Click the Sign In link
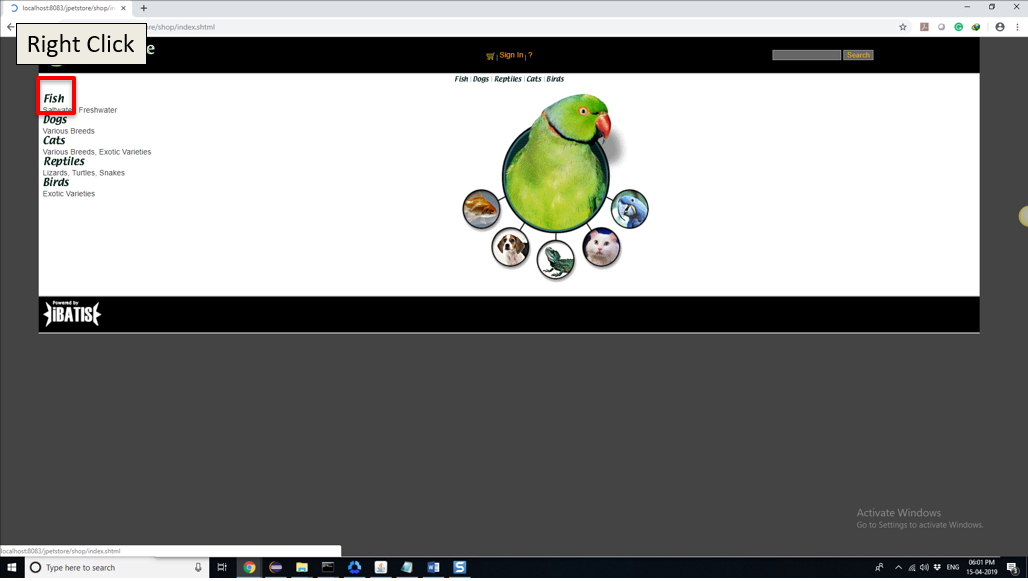 pos(511,55)
